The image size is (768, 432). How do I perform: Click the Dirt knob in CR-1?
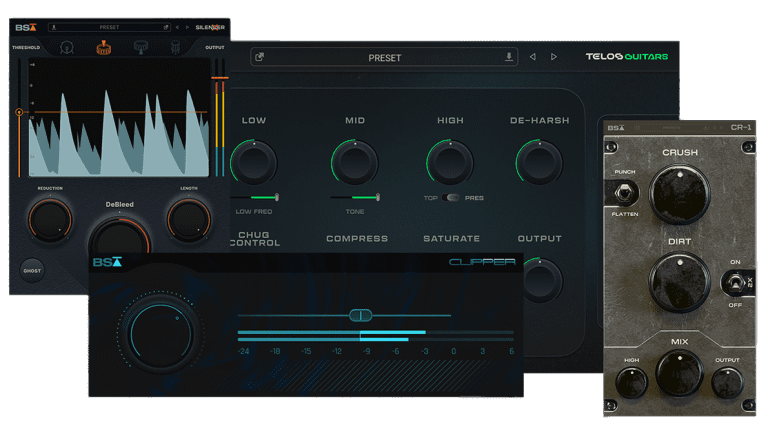pos(680,282)
